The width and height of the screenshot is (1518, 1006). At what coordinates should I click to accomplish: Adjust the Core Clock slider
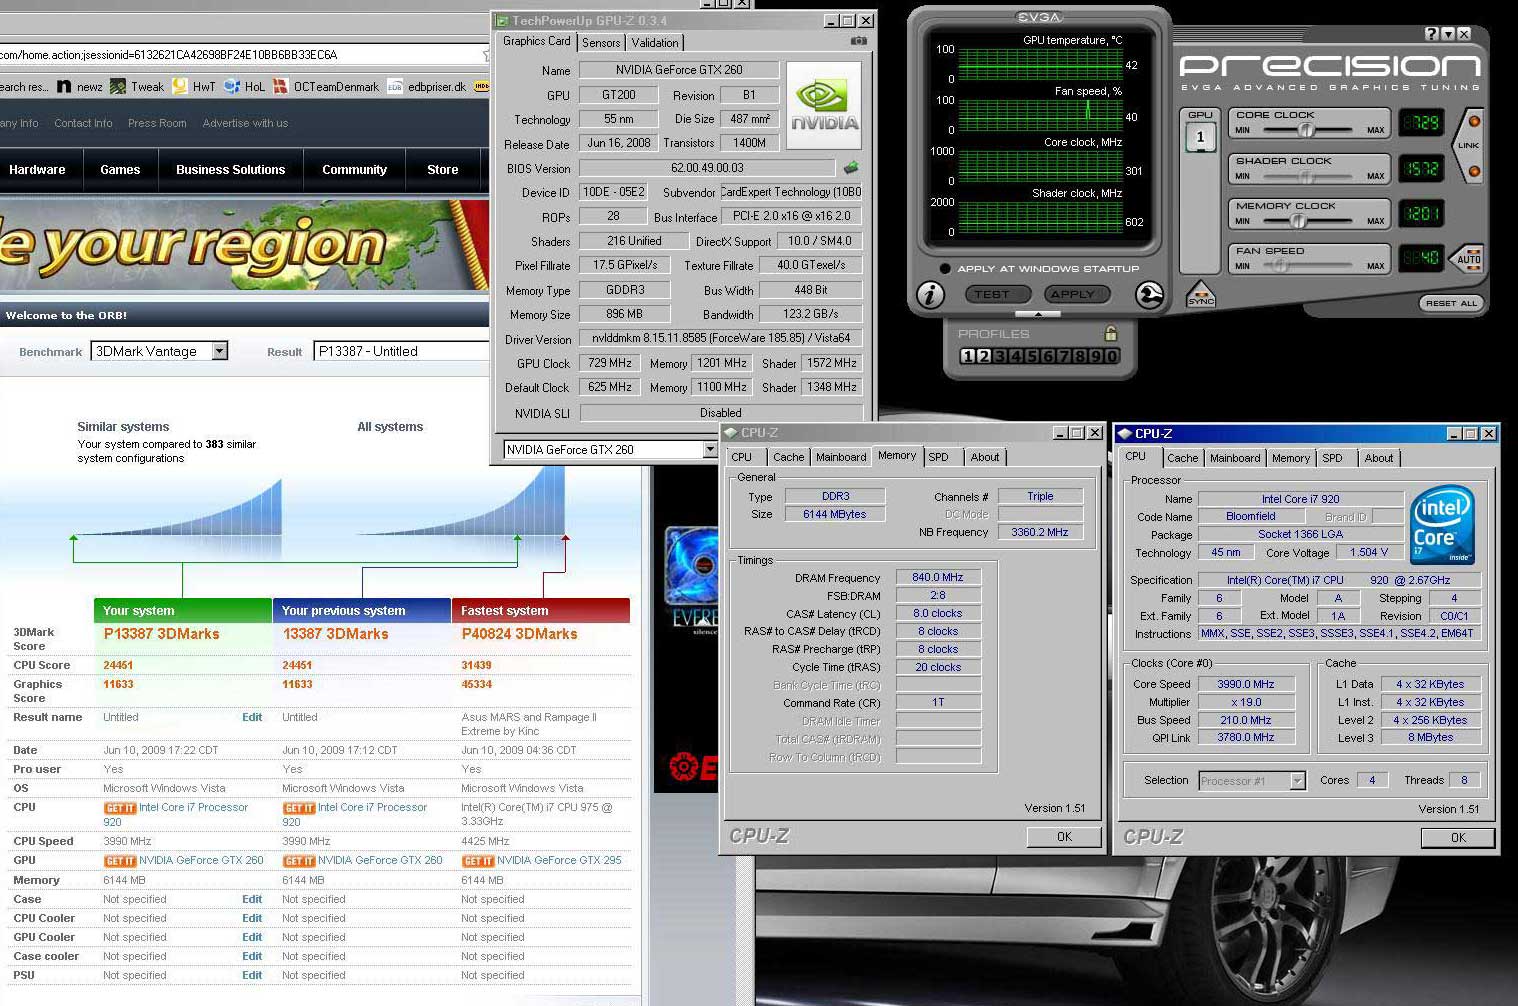click(1305, 130)
